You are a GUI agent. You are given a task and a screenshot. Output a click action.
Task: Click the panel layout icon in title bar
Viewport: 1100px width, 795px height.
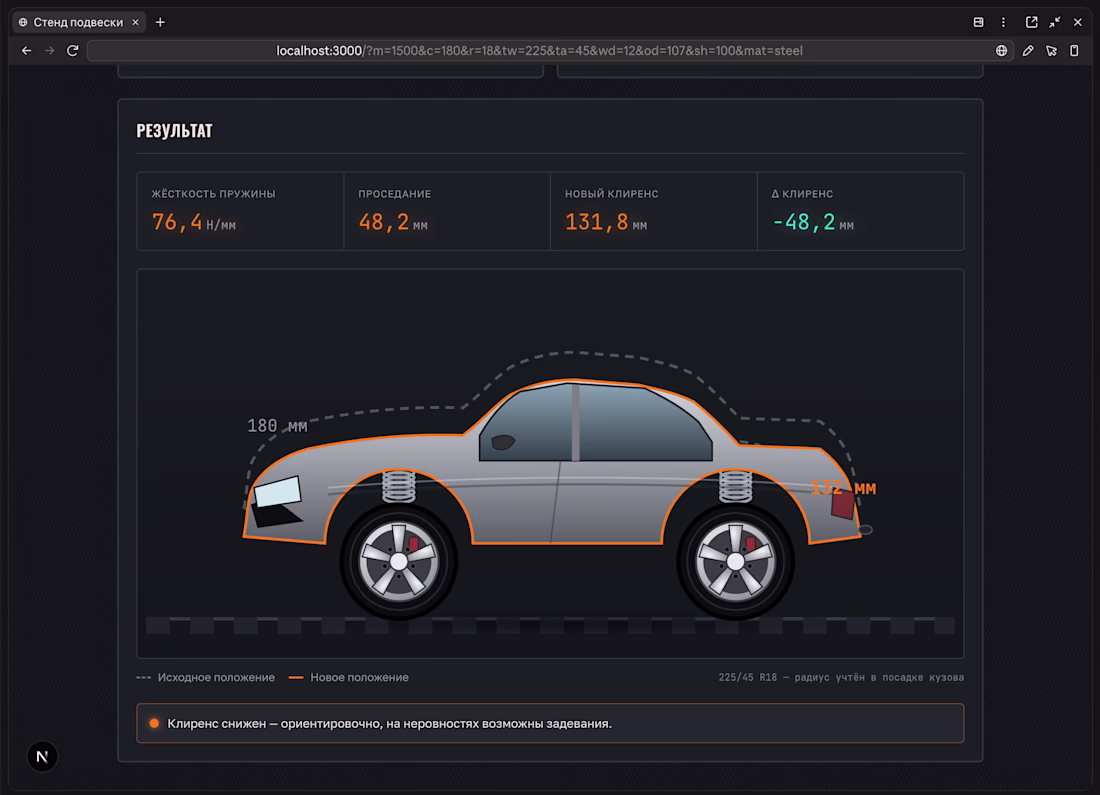(979, 22)
